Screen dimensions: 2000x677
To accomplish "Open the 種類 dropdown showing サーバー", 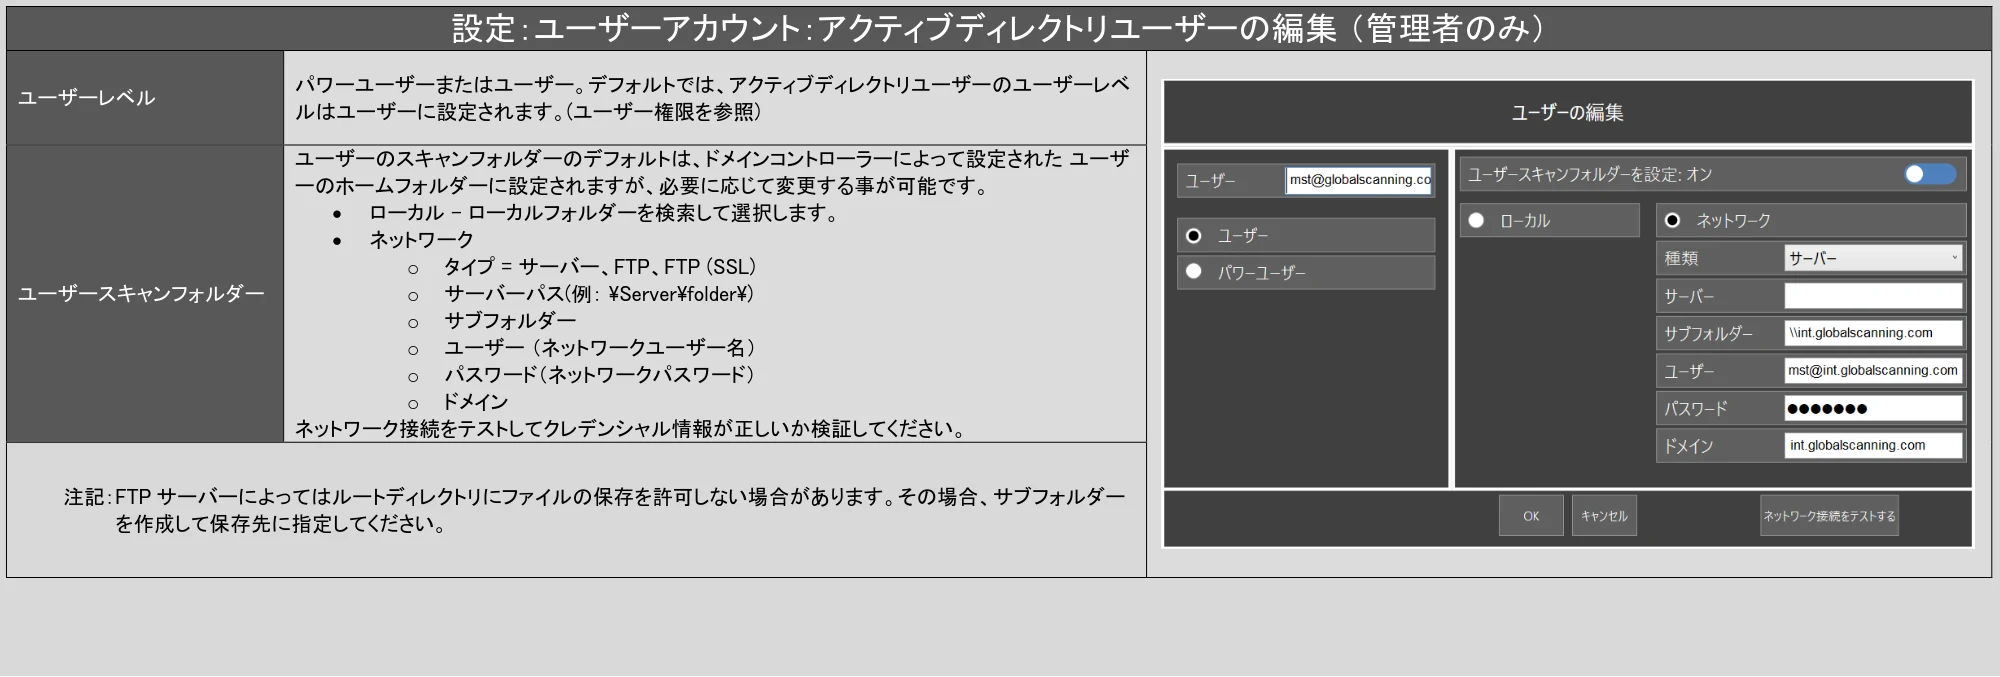I will (x=1873, y=258).
